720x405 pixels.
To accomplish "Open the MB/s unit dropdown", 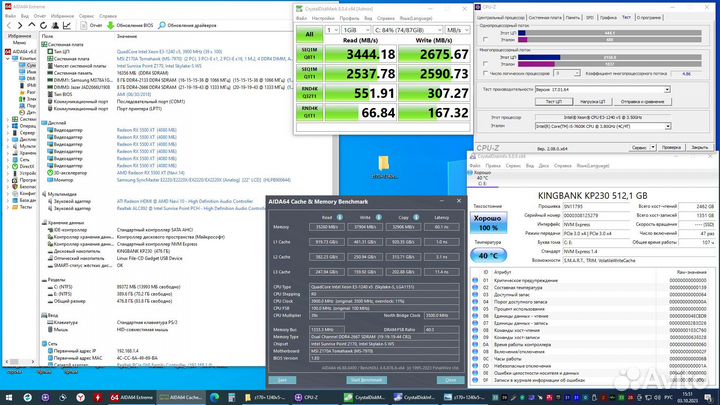I will (x=457, y=30).
